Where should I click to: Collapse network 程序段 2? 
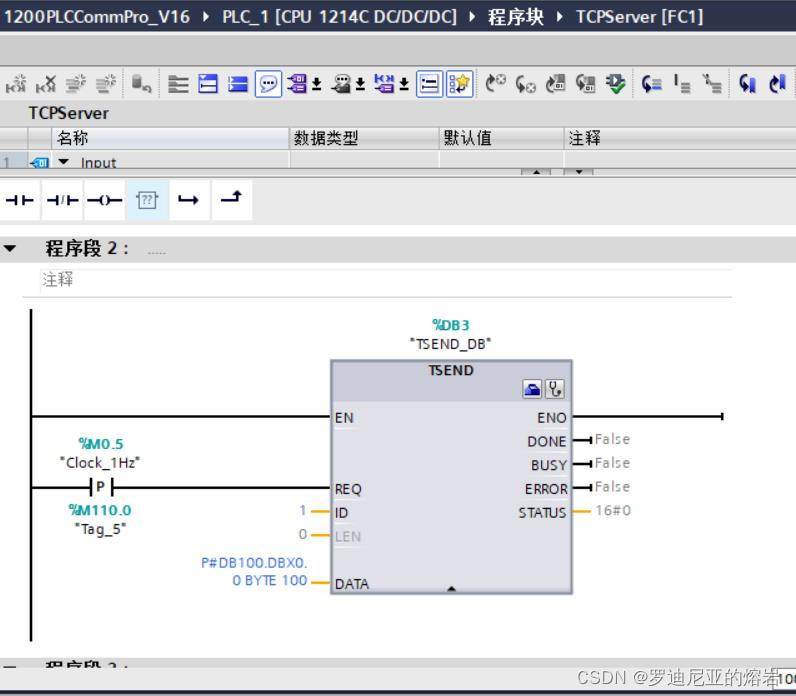pos(10,249)
